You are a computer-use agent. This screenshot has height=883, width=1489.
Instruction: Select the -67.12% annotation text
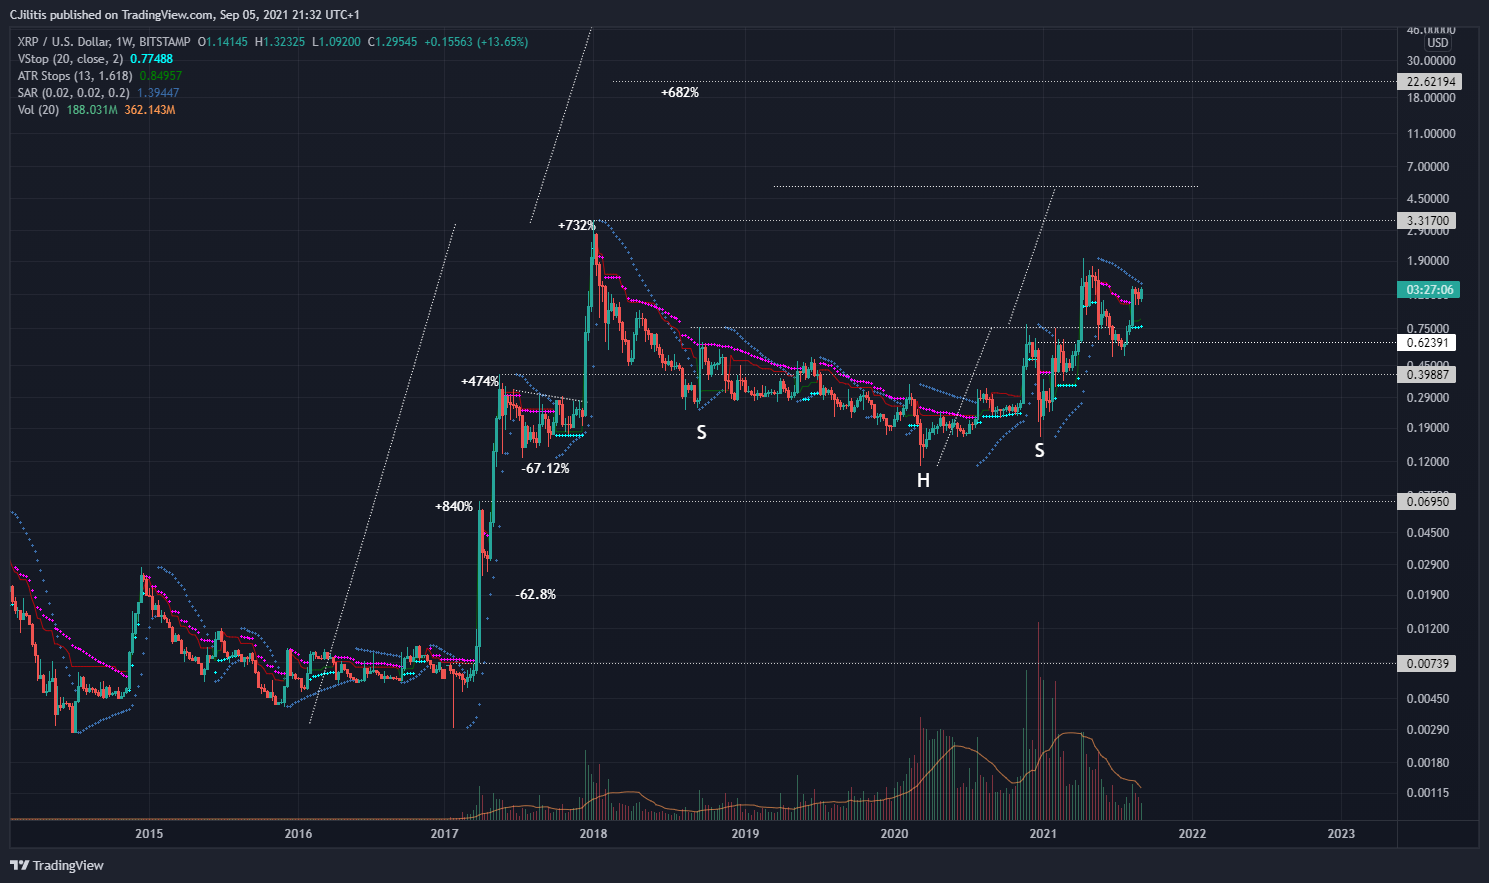pos(546,469)
